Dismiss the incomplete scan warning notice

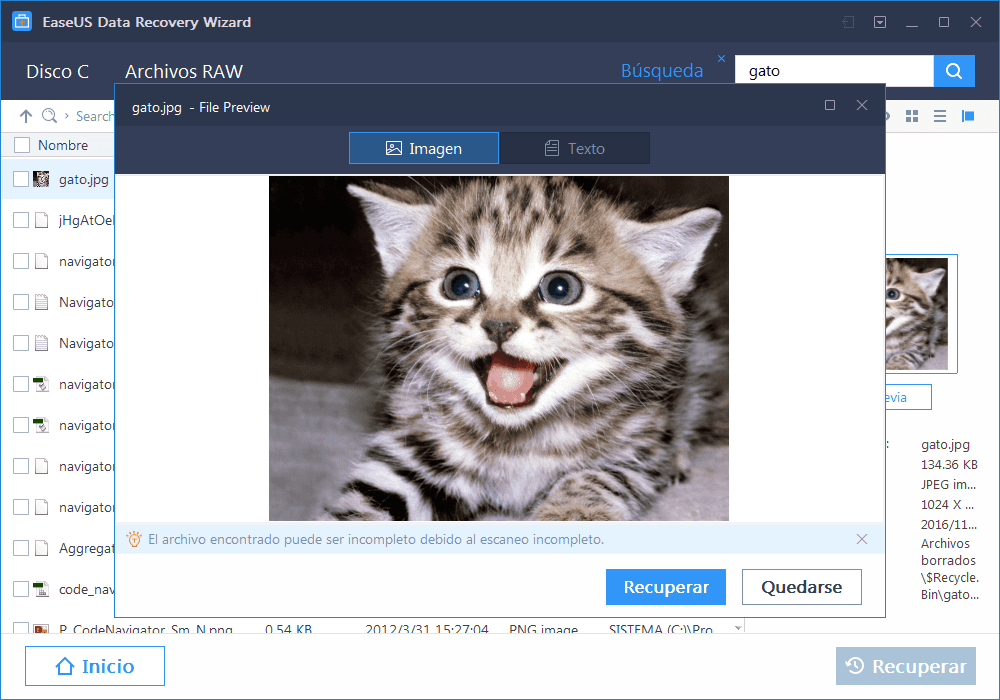pyautogui.click(x=861, y=539)
